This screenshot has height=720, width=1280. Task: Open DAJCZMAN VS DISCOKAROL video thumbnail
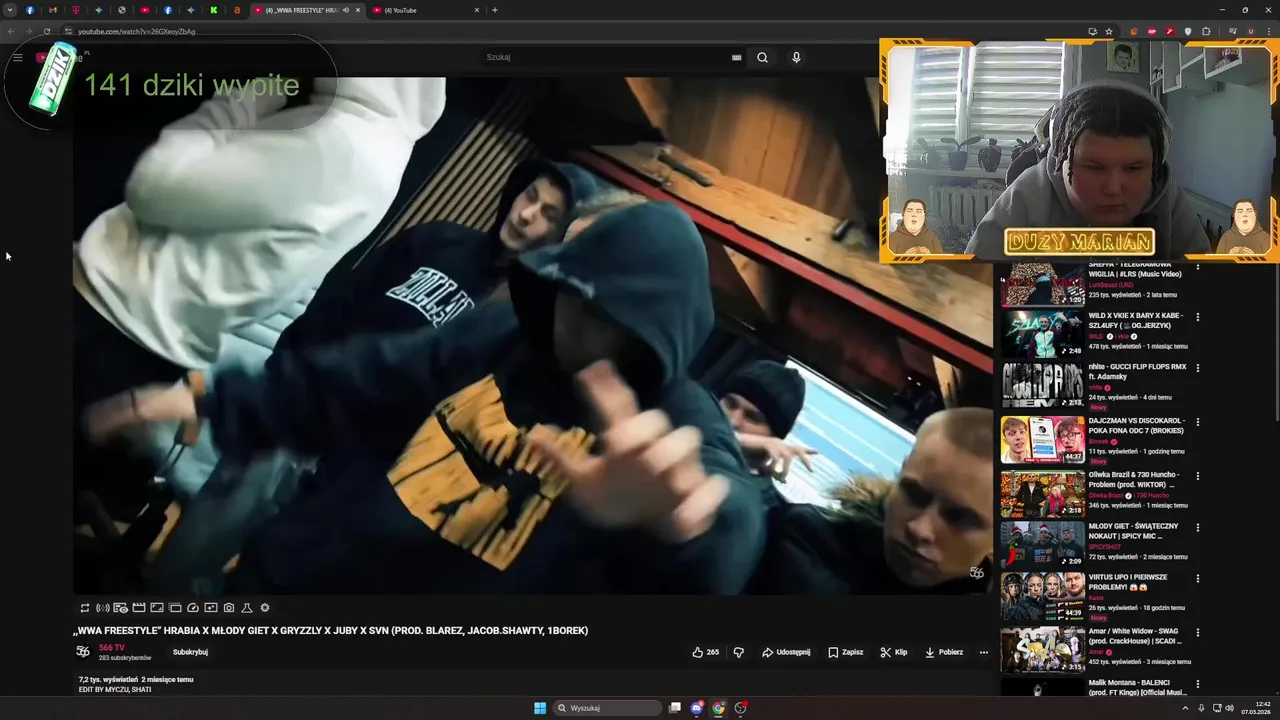pos(1043,440)
